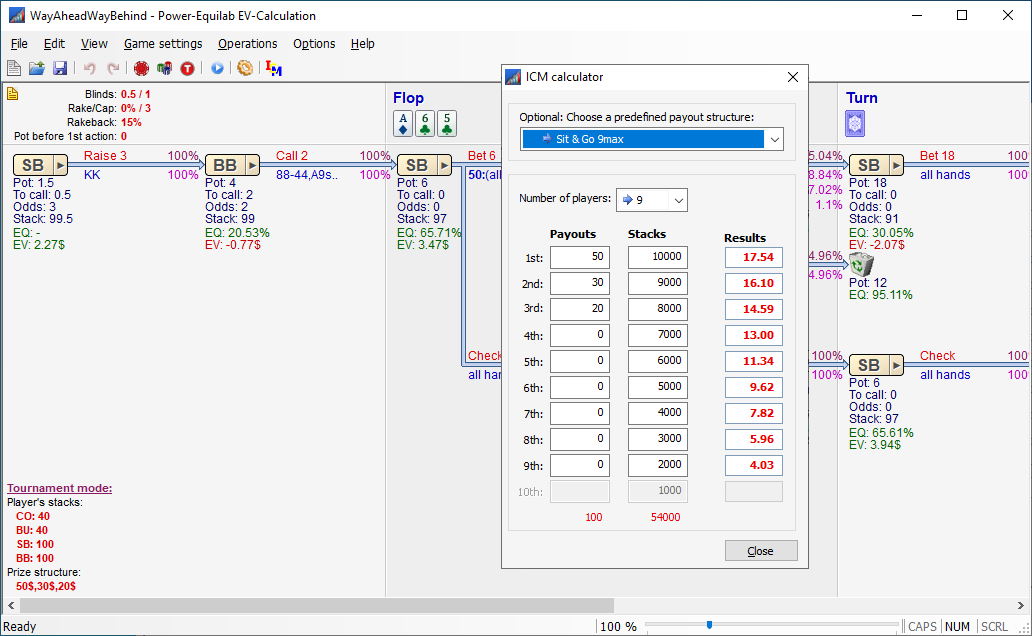1032x636 pixels.
Task: Click the Undo arrow icon
Action: [x=90, y=68]
